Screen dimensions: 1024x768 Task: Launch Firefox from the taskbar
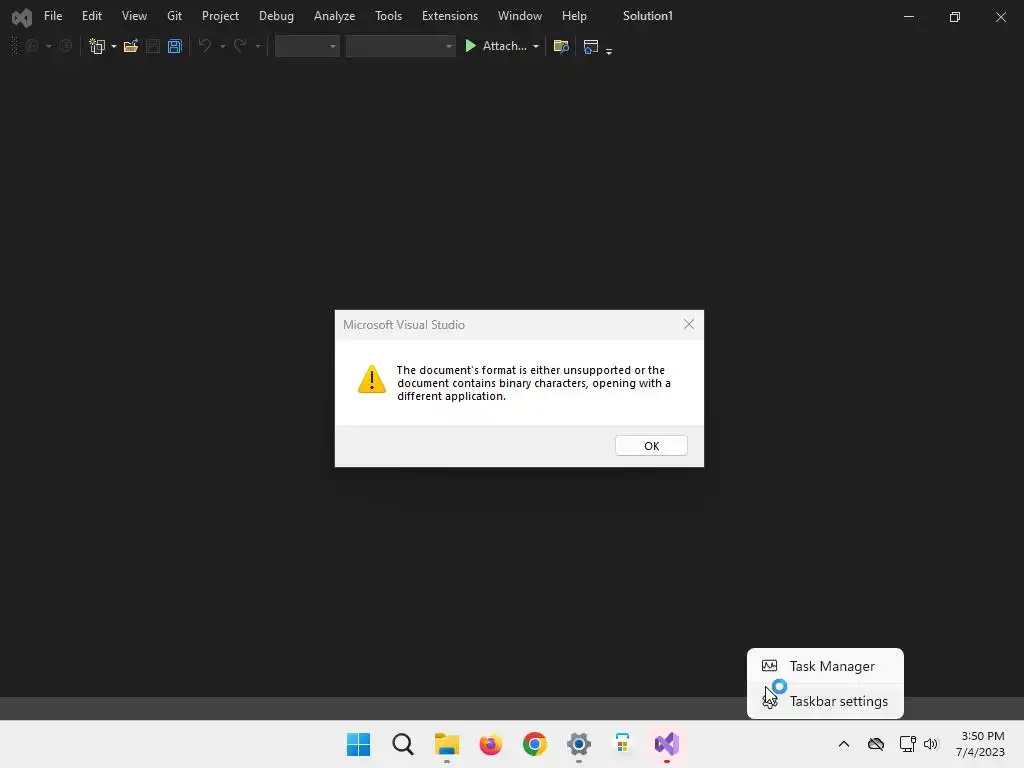(490, 744)
